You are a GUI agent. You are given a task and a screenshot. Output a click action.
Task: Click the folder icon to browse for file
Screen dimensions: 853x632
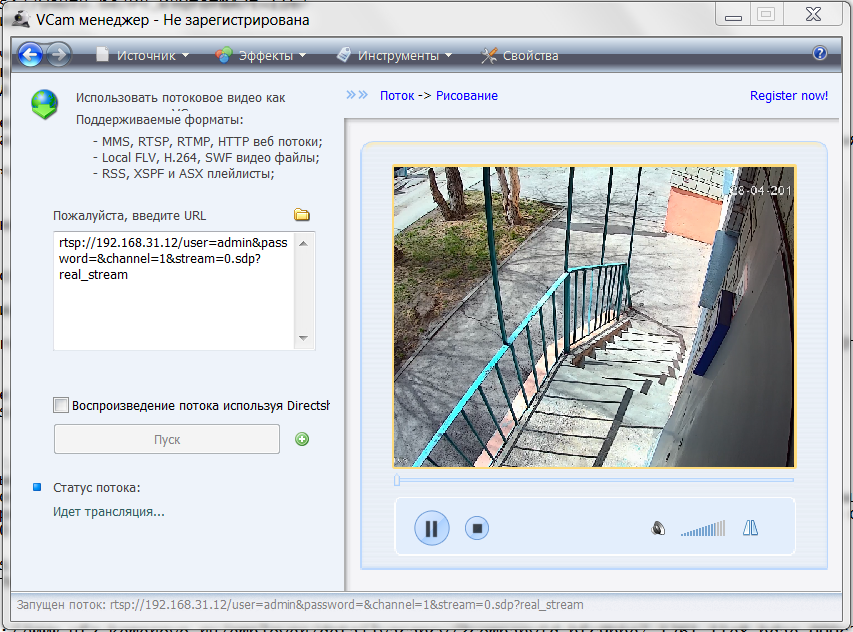coord(301,215)
